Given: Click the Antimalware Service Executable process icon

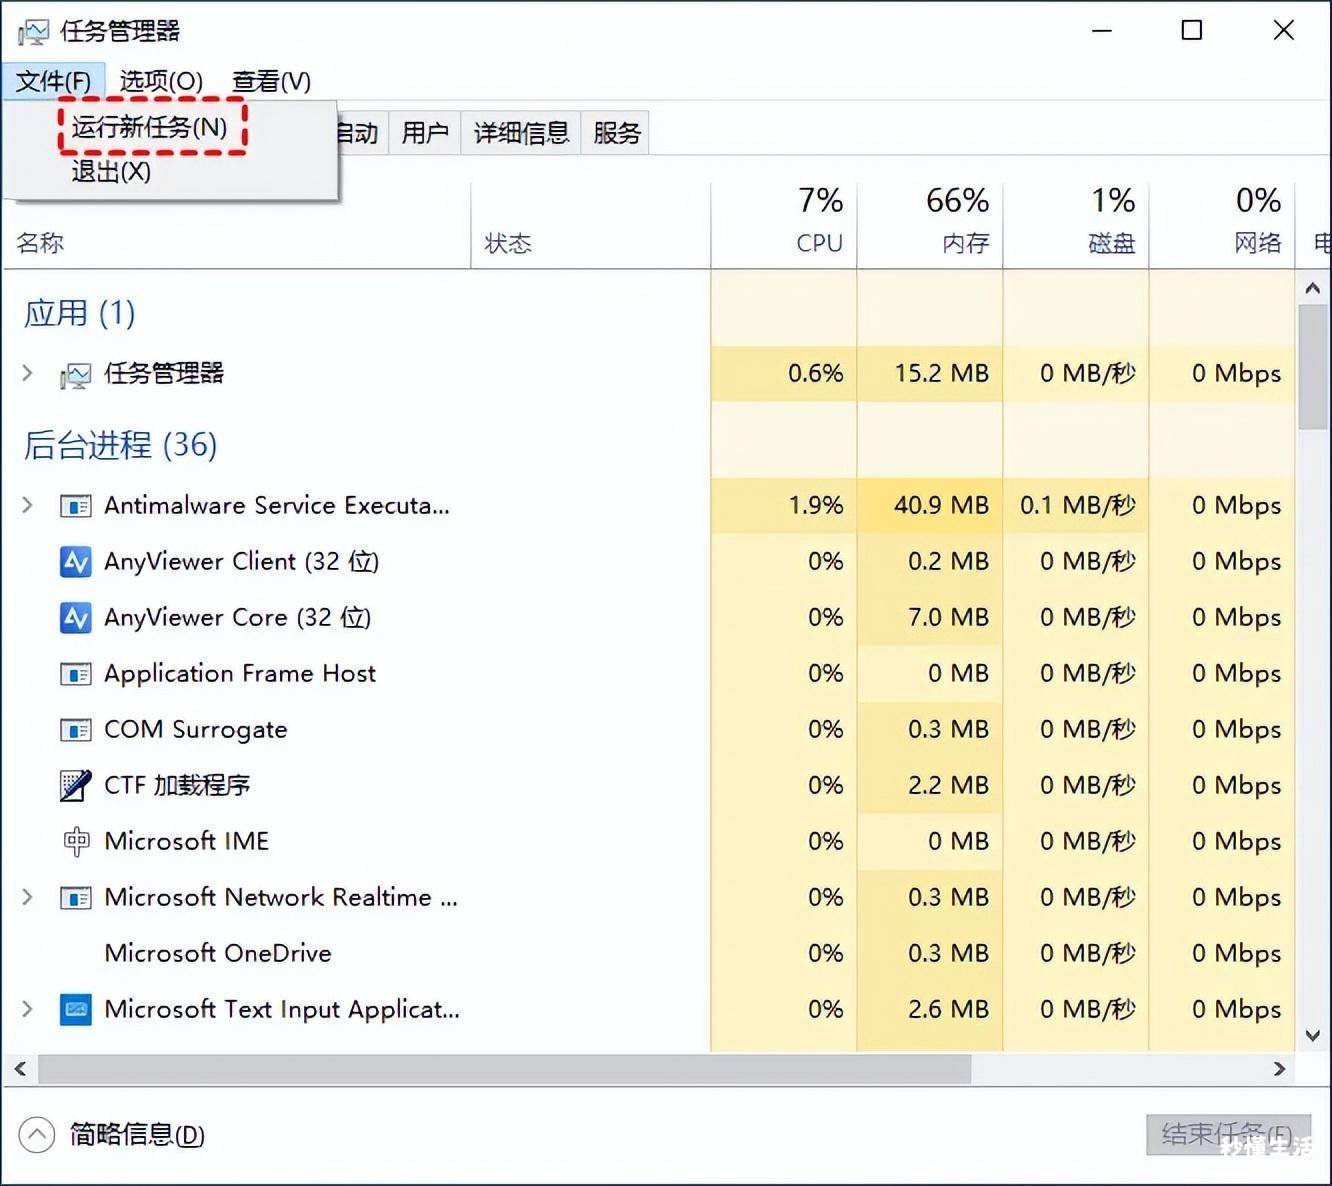Looking at the screenshot, I should 76,506.
